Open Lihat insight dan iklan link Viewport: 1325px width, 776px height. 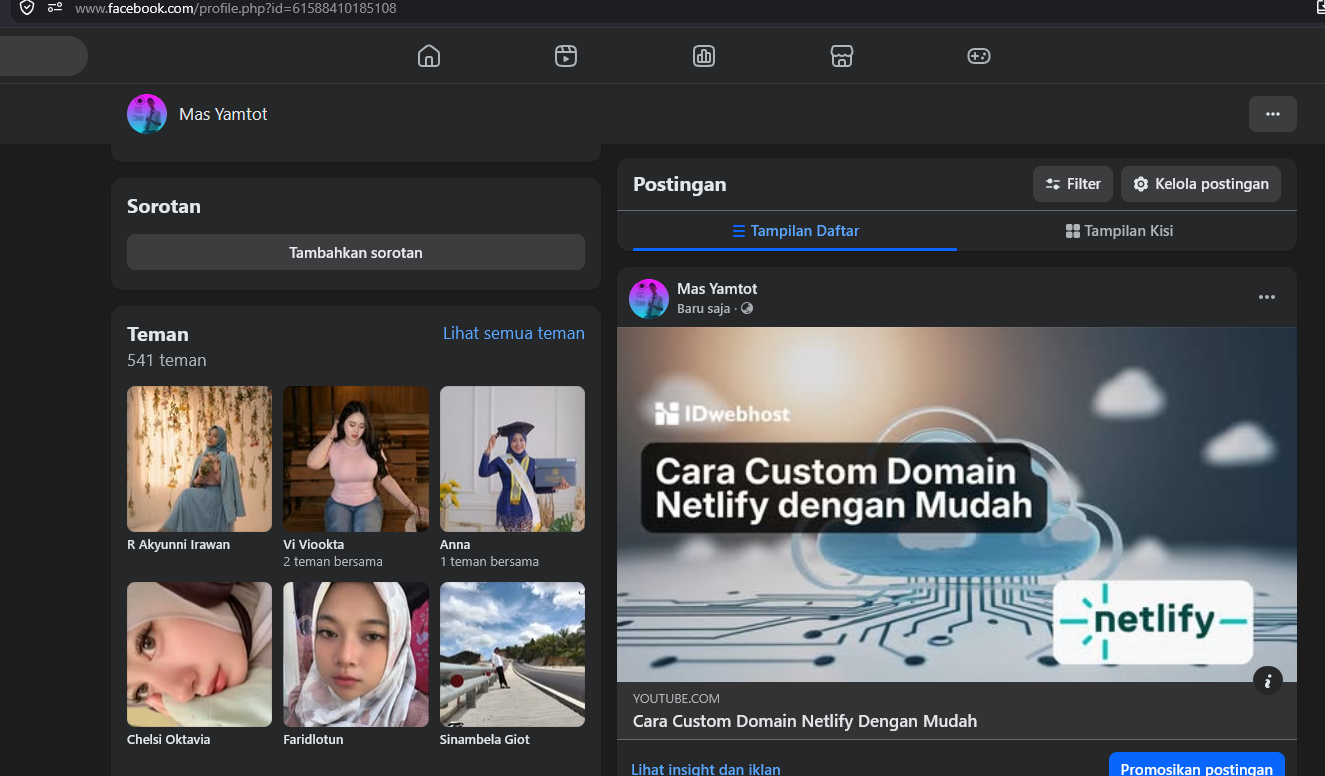pos(706,769)
